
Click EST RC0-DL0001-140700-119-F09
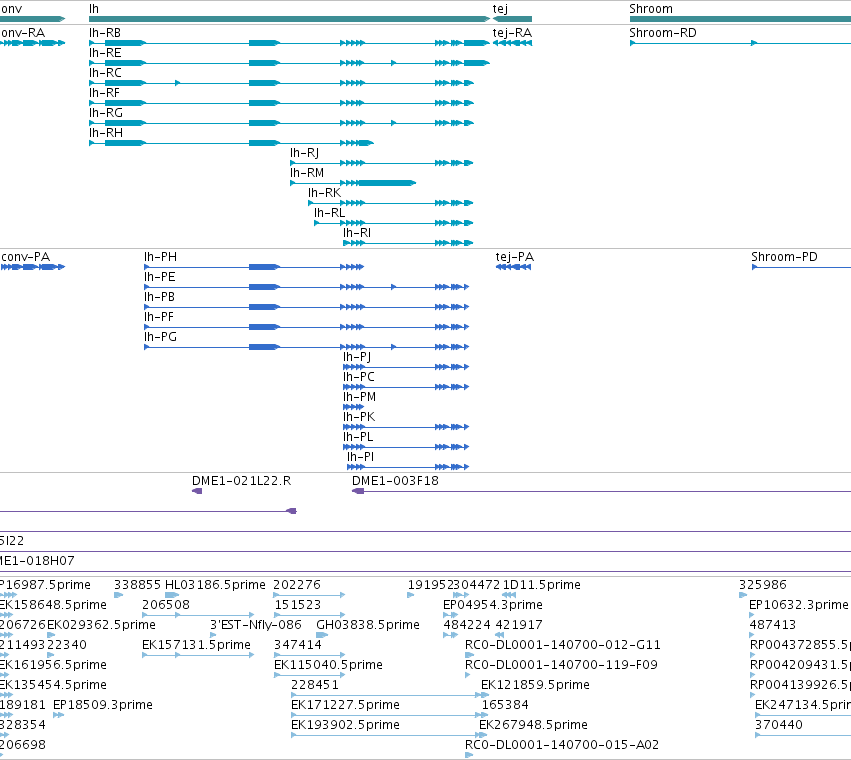tap(561, 665)
